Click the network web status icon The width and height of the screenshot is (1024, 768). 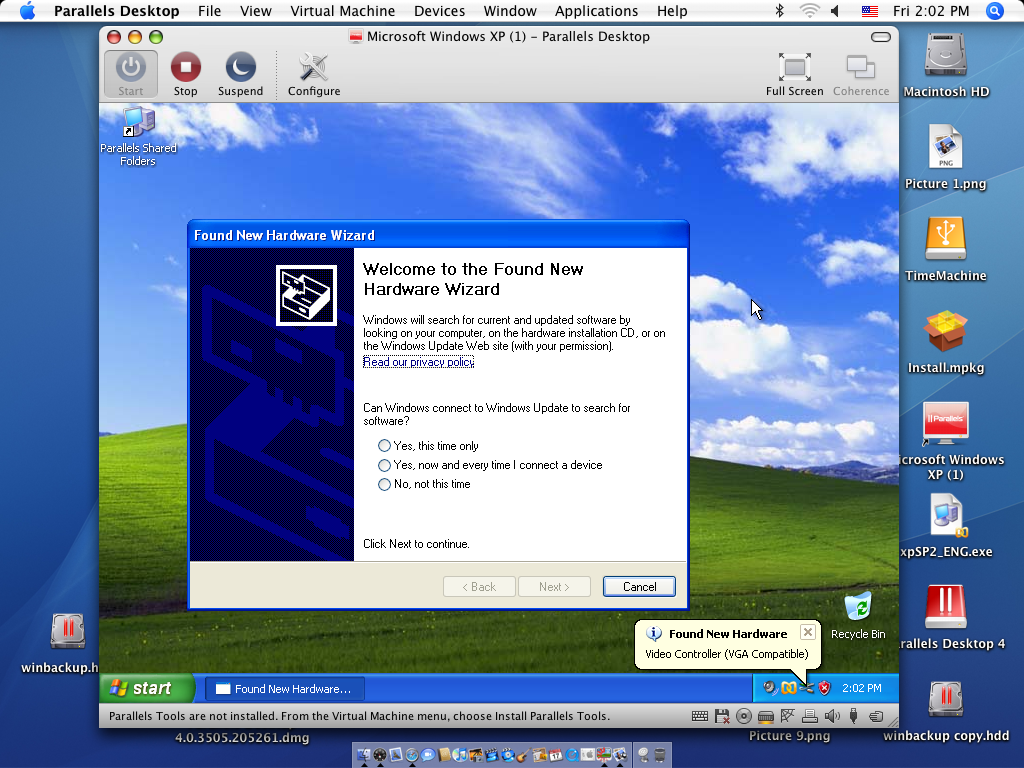(788, 716)
